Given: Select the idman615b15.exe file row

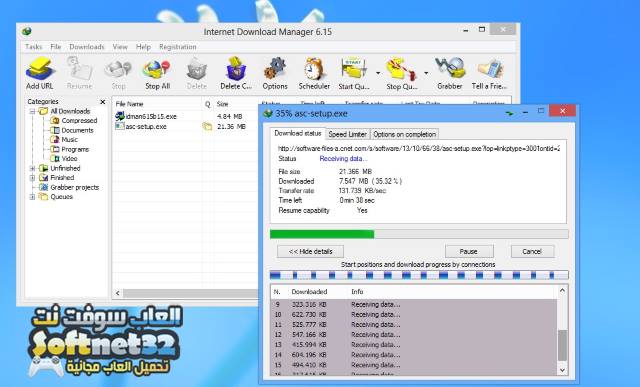Looking at the screenshot, I should click(187, 116).
